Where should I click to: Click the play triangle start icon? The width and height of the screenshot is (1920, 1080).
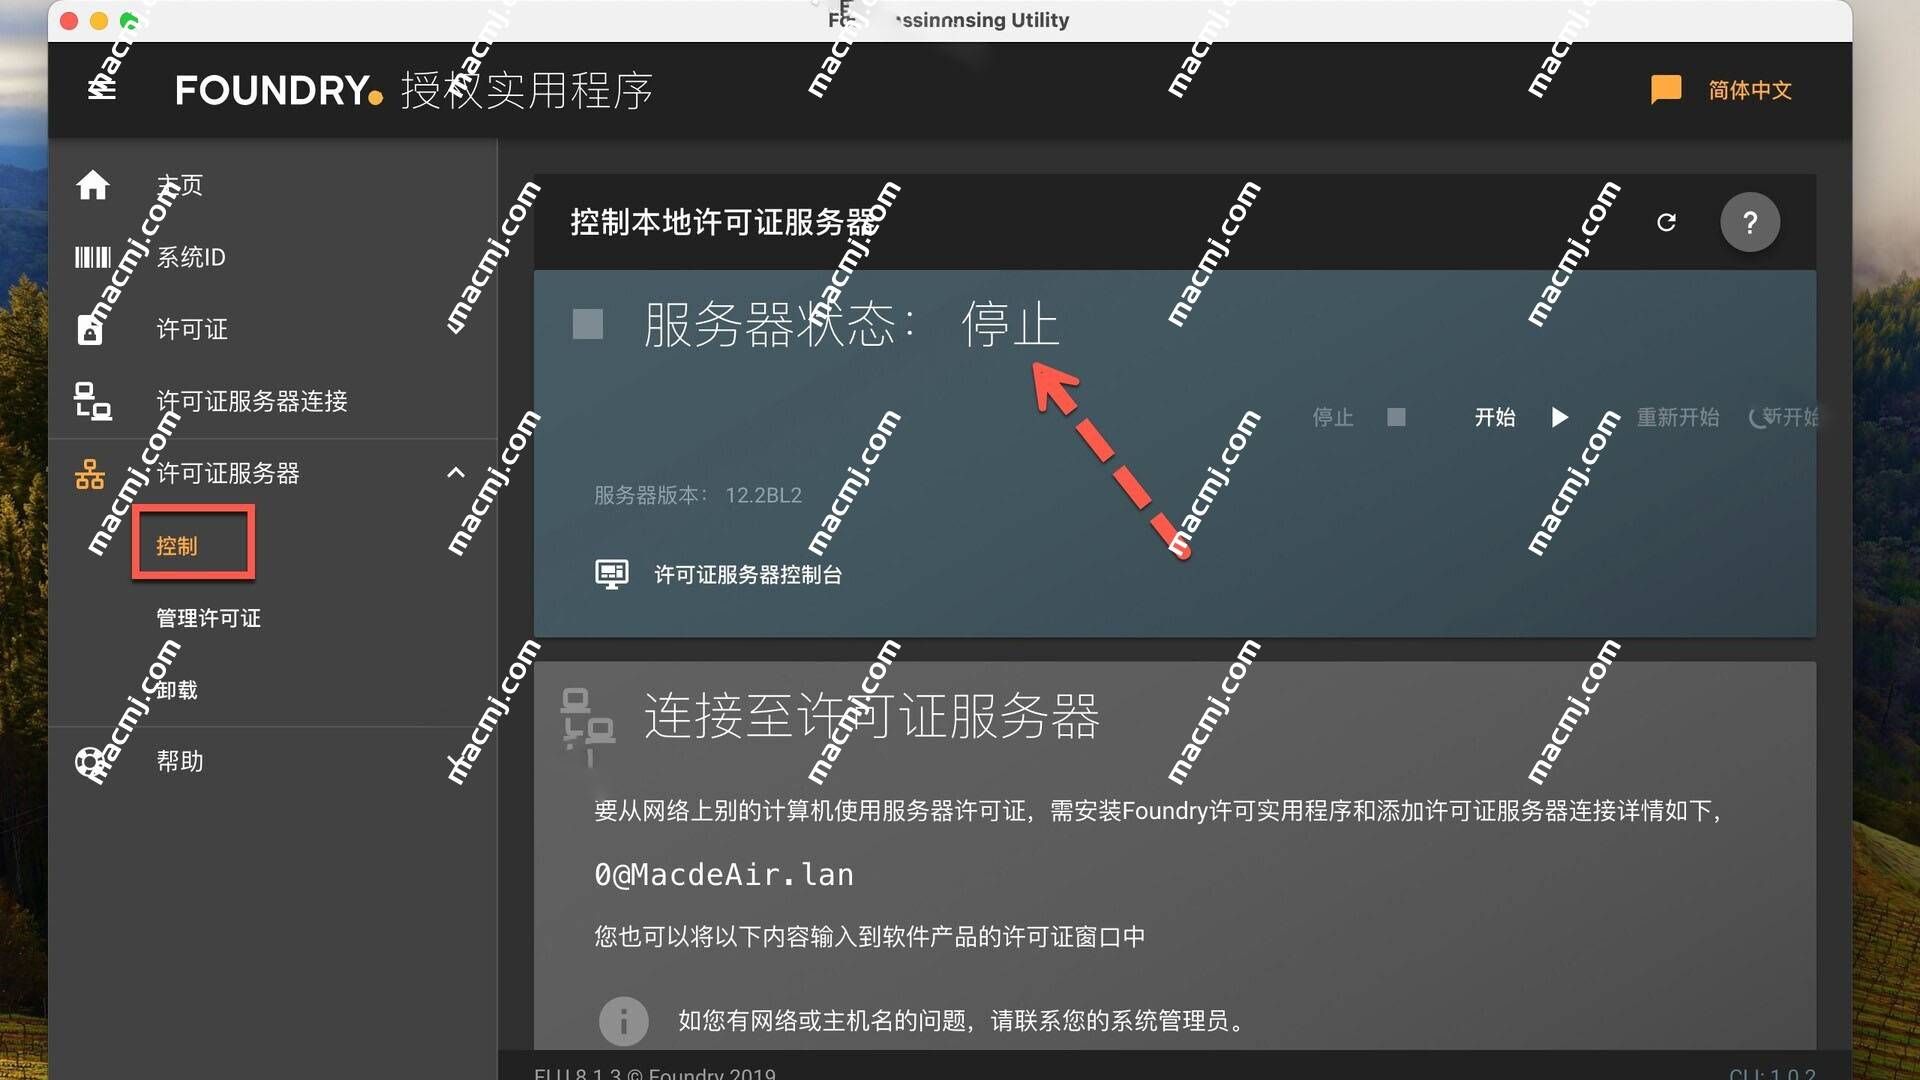click(x=1559, y=417)
